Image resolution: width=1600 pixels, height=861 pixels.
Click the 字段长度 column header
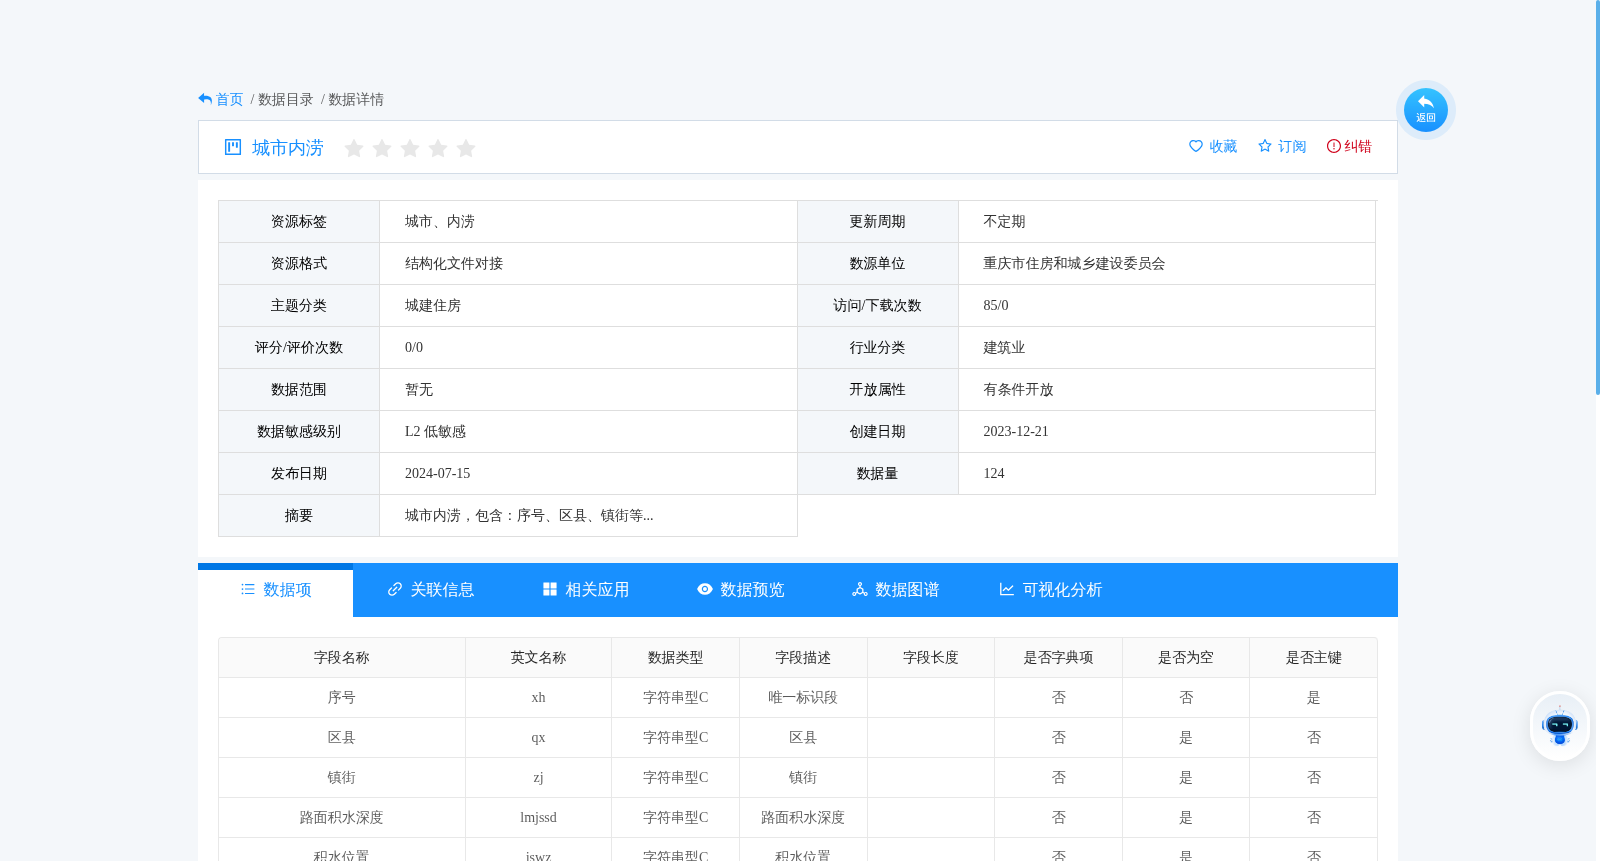(931, 658)
